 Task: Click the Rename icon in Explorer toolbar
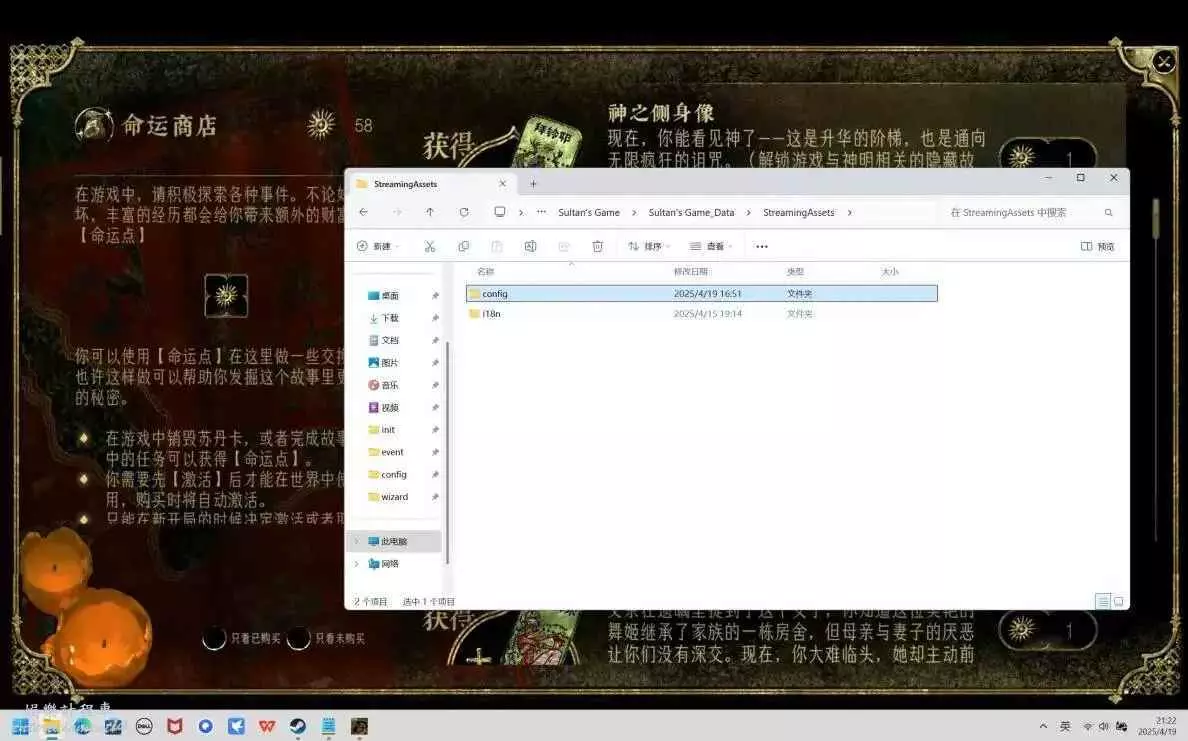tap(530, 246)
